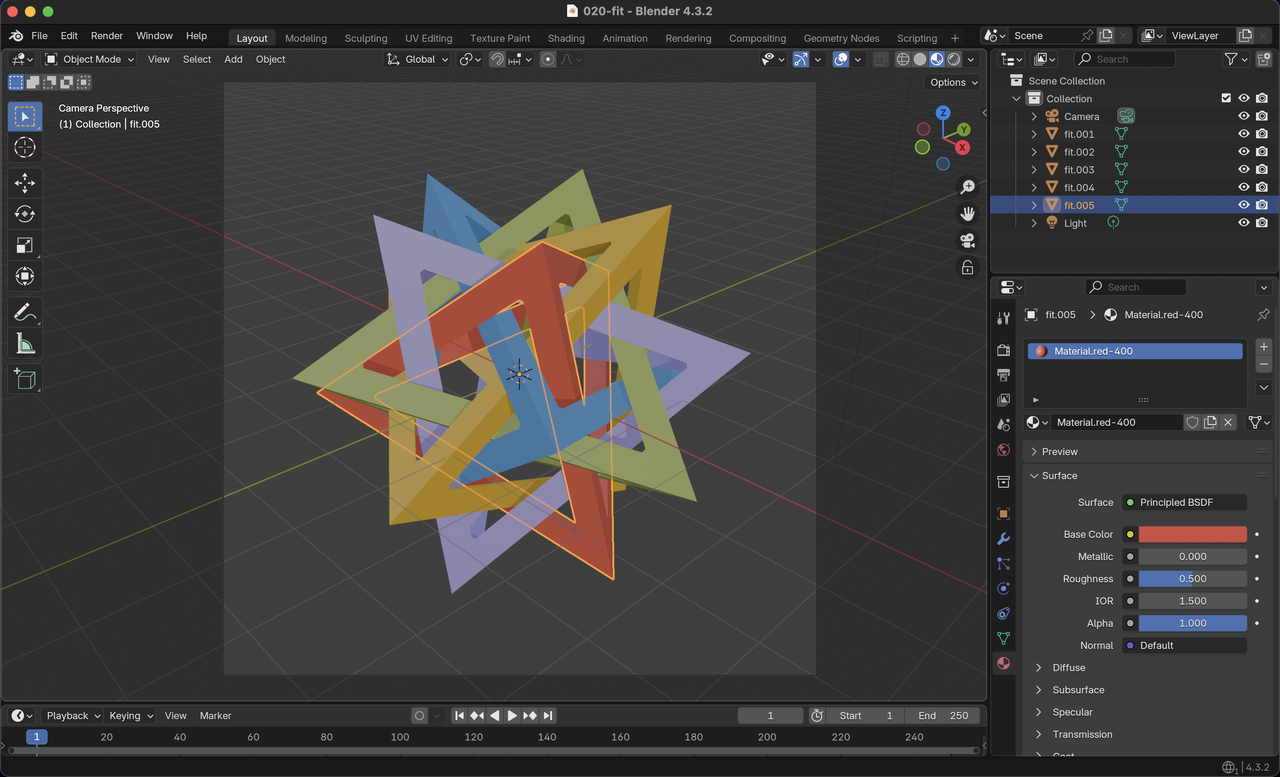The image size is (1280, 777).
Task: Toggle proportional editing in header
Action: [x=548, y=59]
